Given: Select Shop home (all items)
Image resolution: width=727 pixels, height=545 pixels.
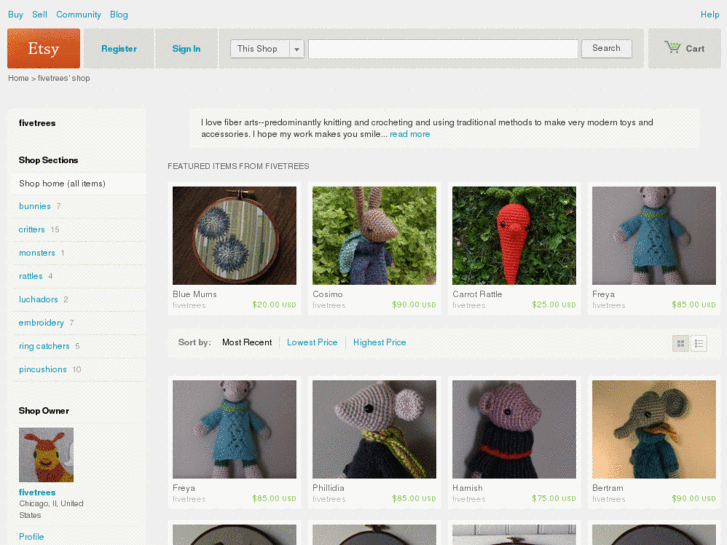Looking at the screenshot, I should click(x=62, y=184).
